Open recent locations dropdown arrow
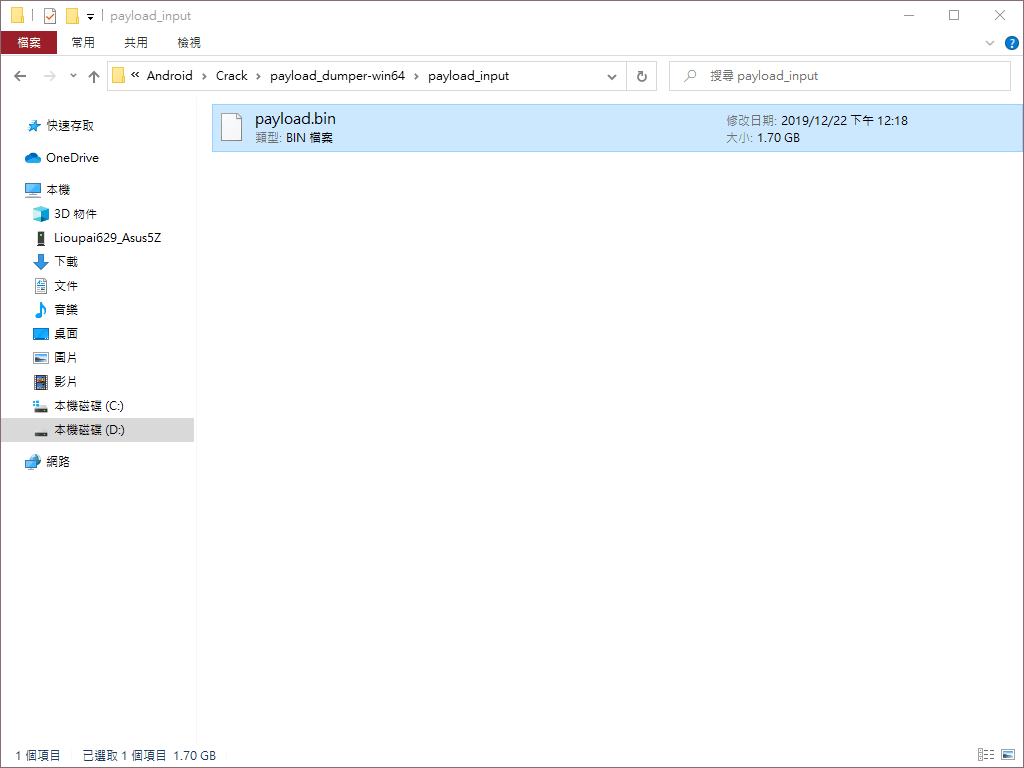Screen dimensions: 1024x768 point(73,76)
